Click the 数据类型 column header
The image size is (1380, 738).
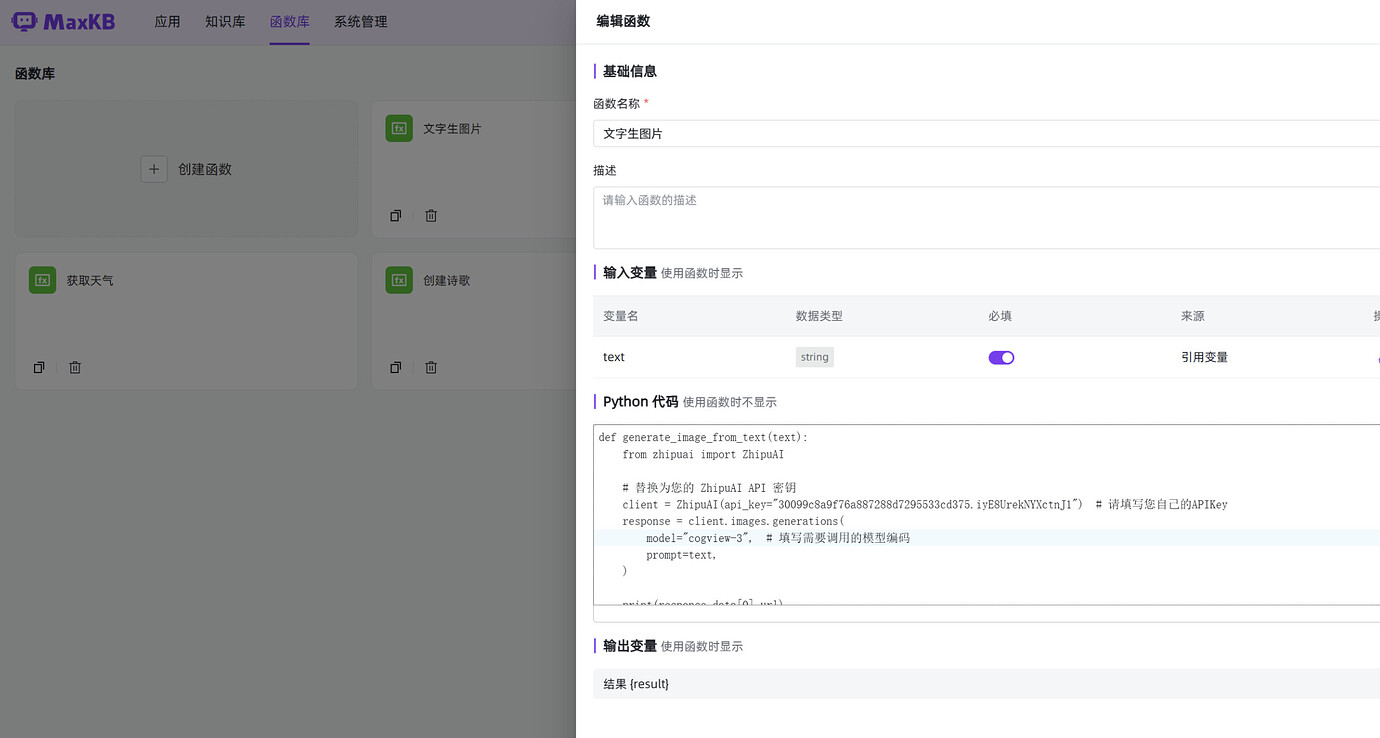(x=819, y=316)
